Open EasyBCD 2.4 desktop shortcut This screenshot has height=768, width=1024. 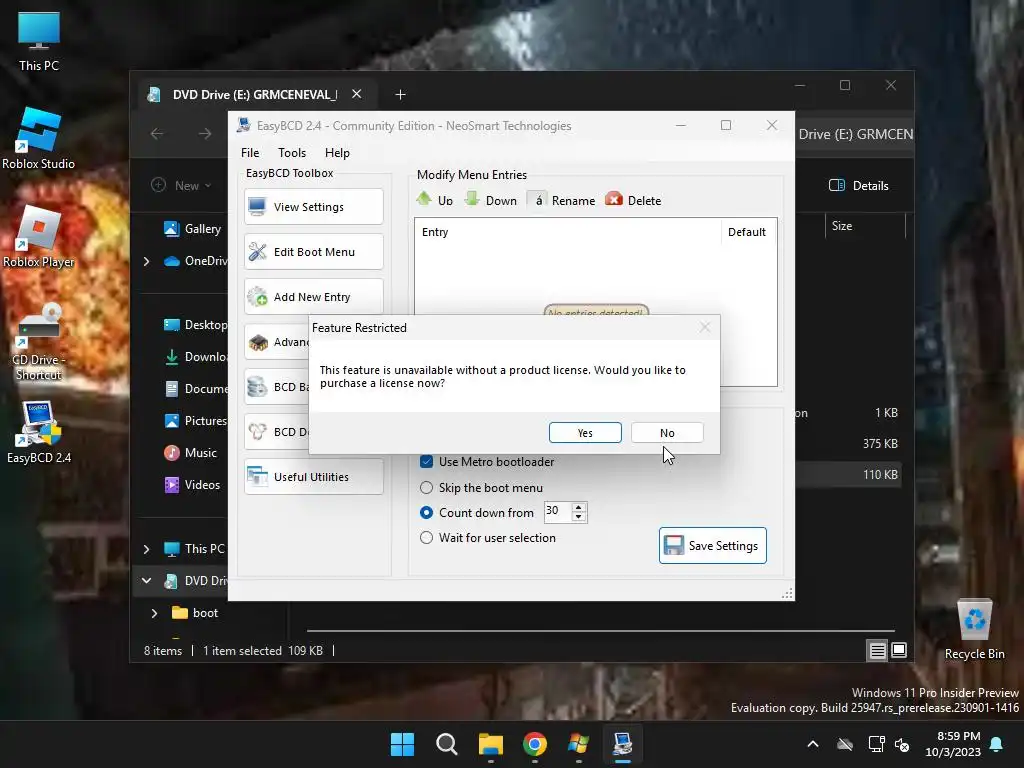click(39, 432)
